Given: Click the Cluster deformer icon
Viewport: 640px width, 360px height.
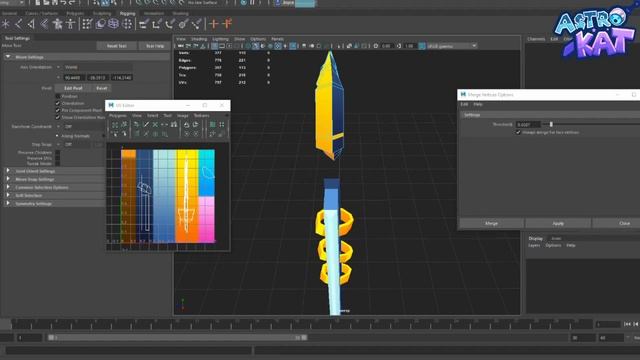Looking at the screenshot, I should pyautogui.click(x=127, y=24).
